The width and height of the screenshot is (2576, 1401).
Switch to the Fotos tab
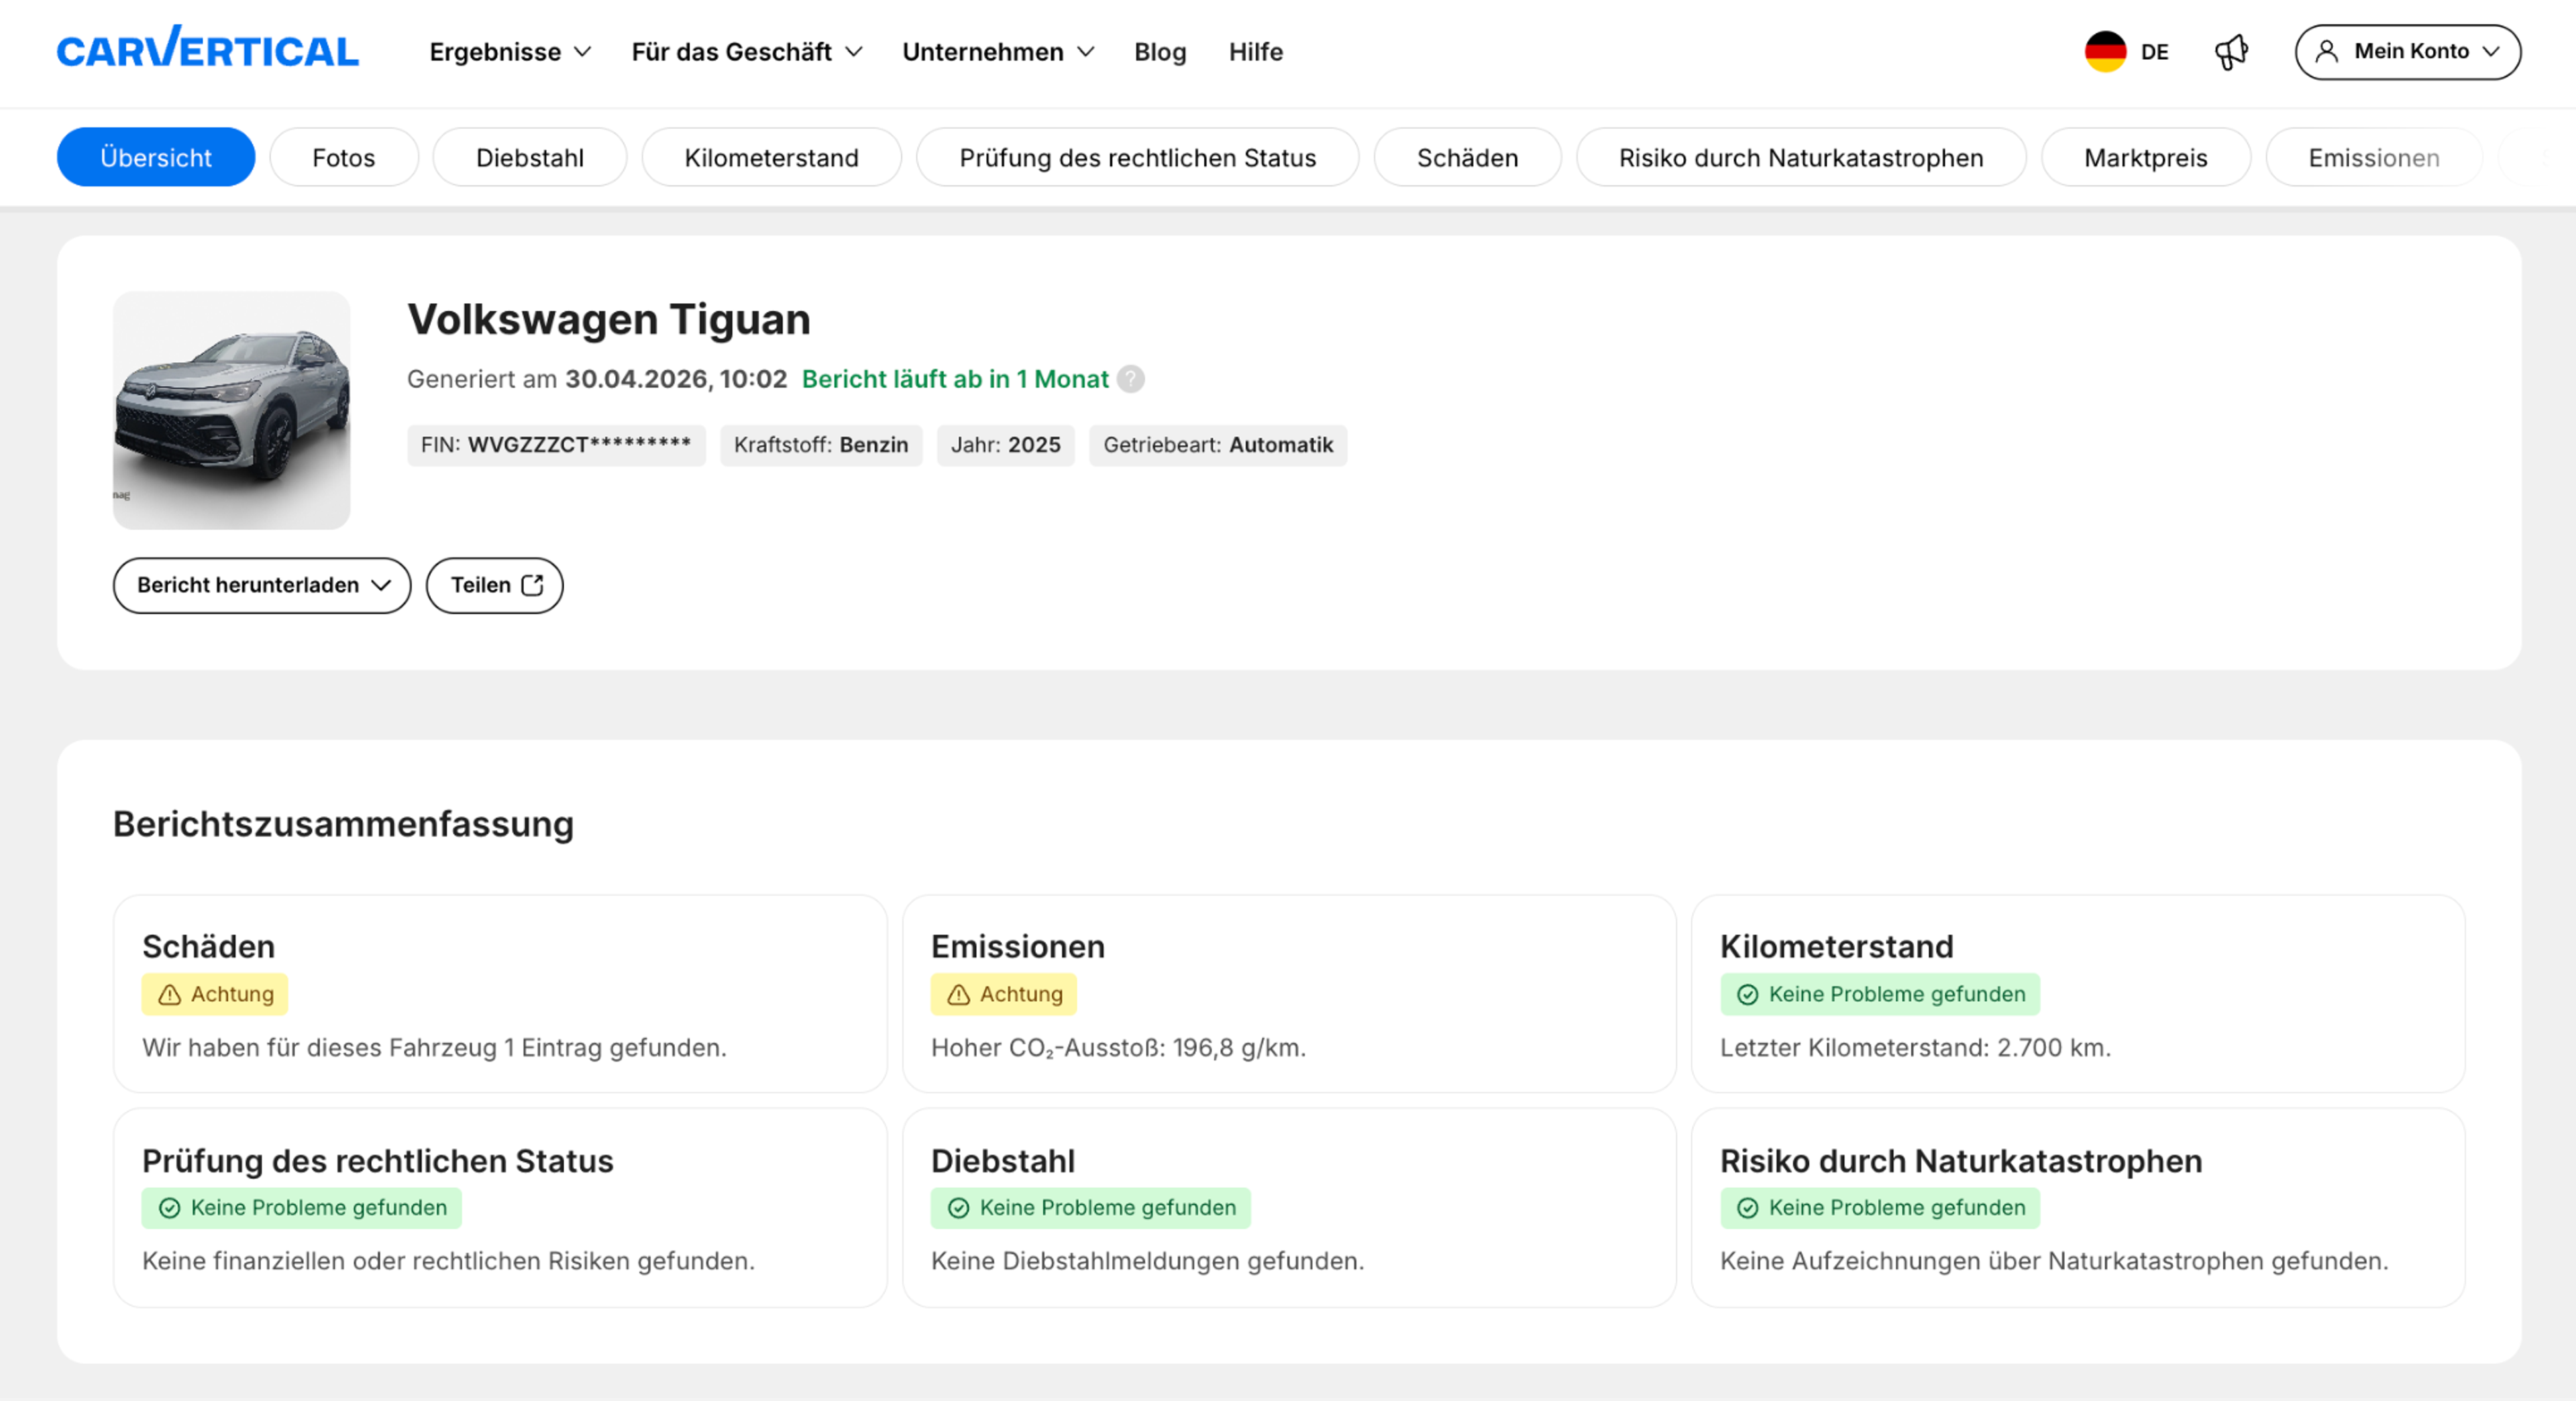tap(343, 157)
